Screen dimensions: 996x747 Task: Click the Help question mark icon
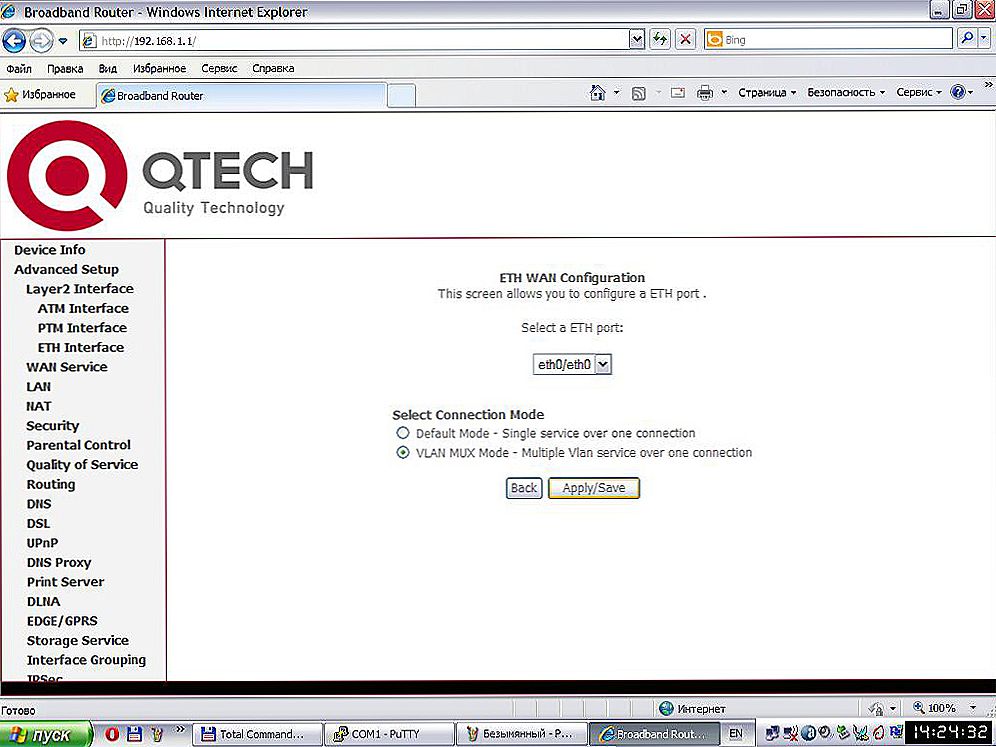pyautogui.click(x=958, y=92)
